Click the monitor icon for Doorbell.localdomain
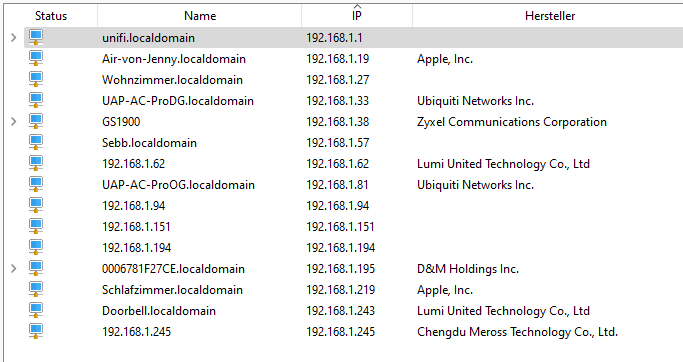 36,311
